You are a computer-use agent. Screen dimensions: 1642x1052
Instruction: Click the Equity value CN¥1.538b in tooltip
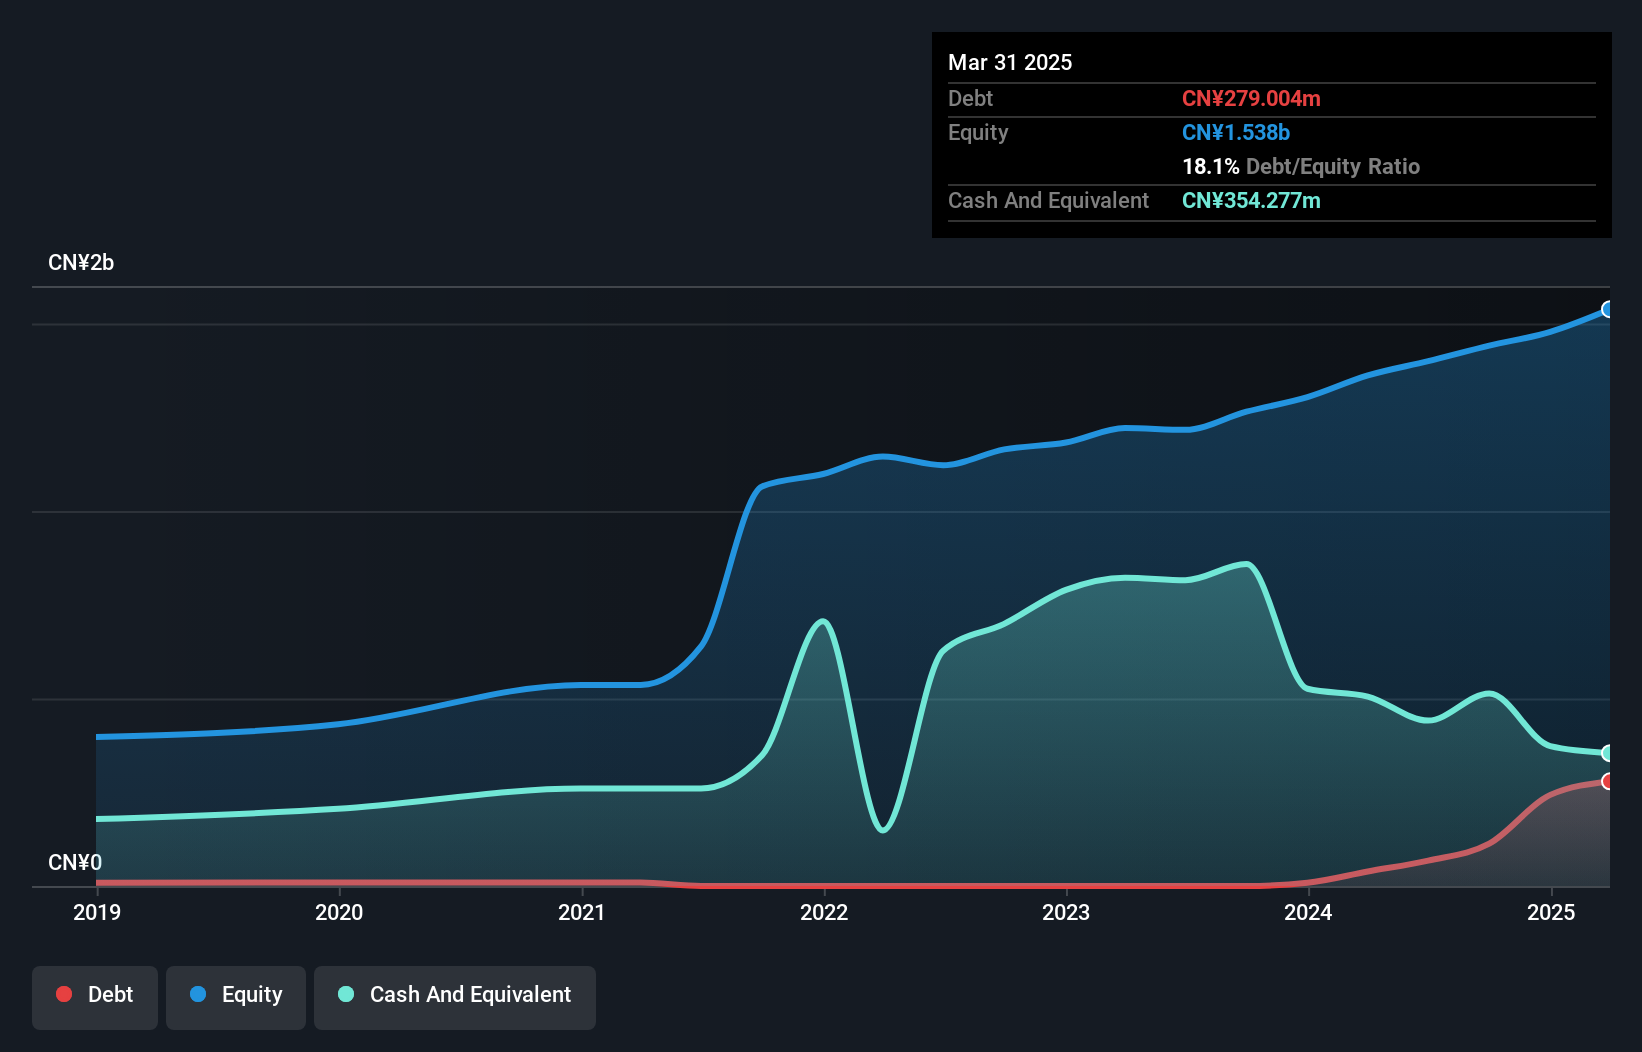(1236, 132)
